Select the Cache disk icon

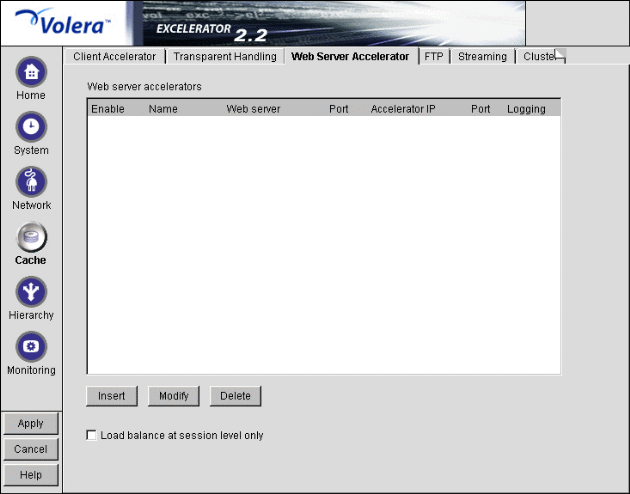point(31,237)
